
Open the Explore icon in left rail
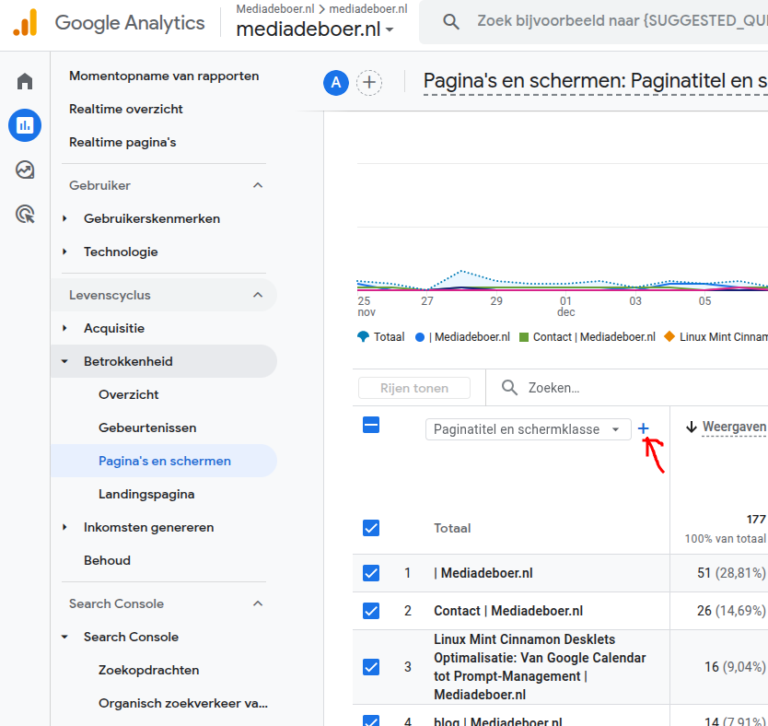coord(25,169)
